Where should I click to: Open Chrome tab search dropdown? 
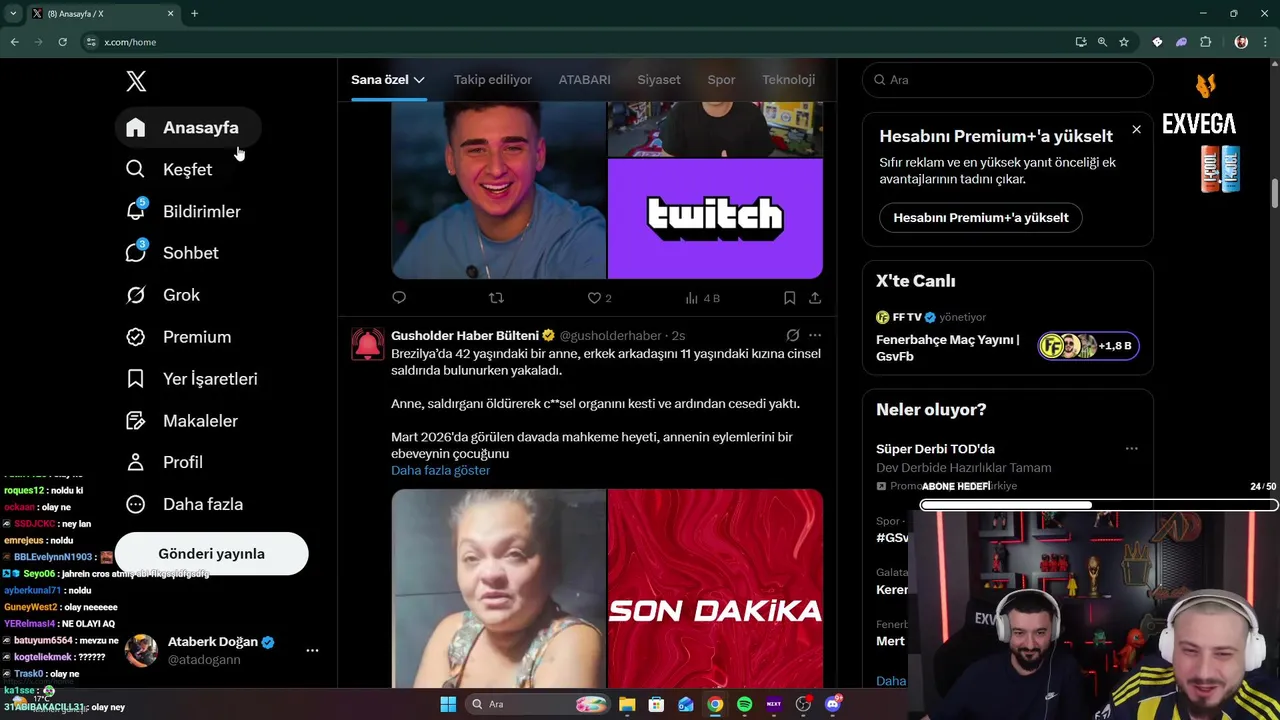point(13,14)
